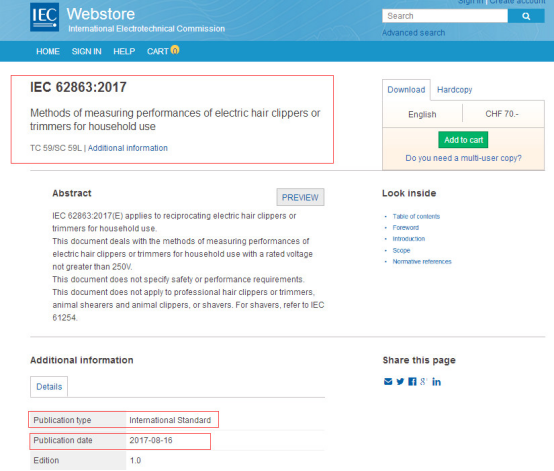Open the HOME menu item
The height and width of the screenshot is (471, 554).
click(48, 52)
